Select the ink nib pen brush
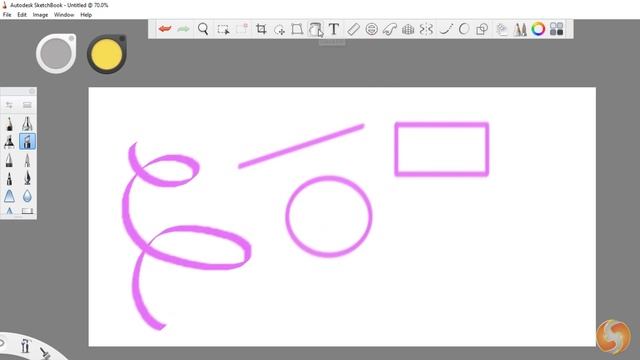 (27, 178)
